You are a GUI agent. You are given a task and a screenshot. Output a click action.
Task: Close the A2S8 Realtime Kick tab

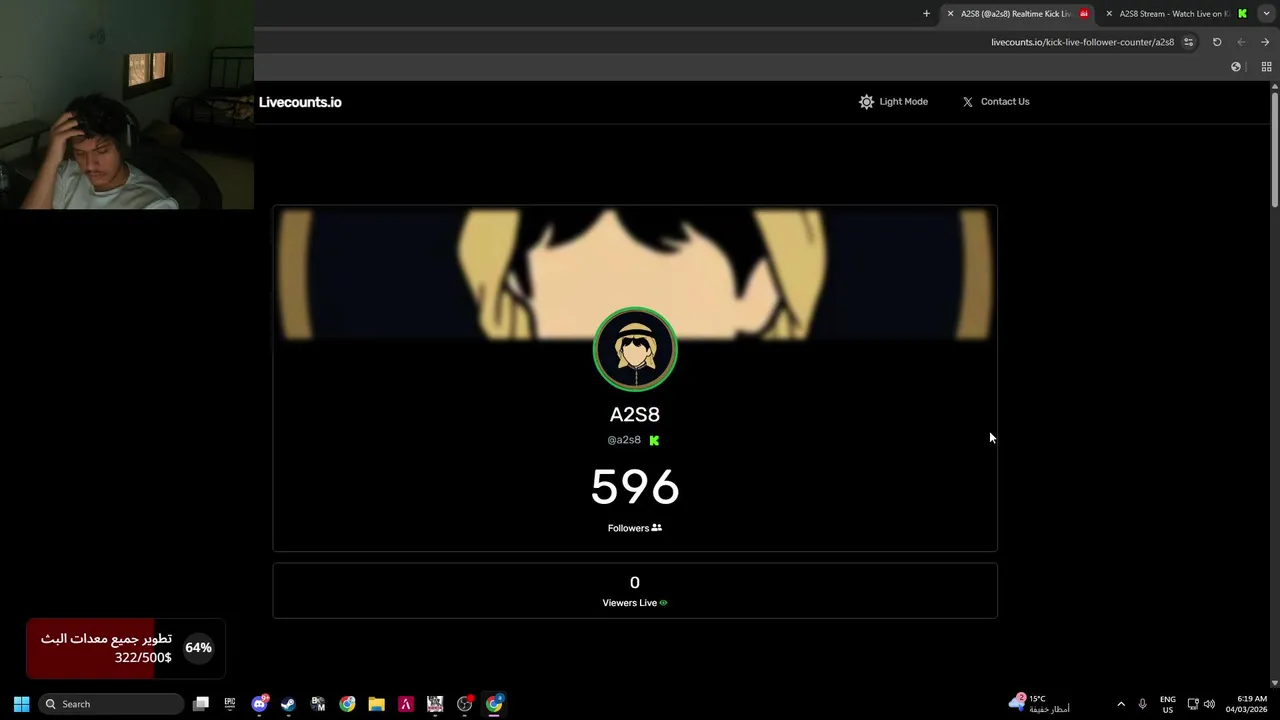[x=950, y=14]
